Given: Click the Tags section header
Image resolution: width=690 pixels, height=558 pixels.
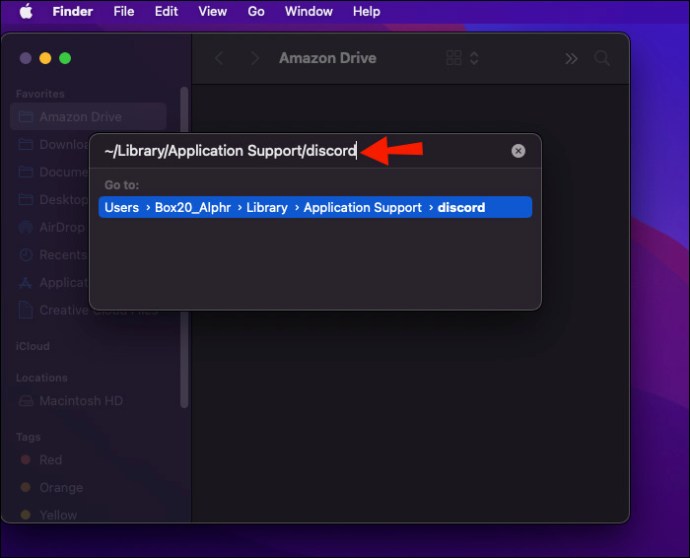Looking at the screenshot, I should pos(28,437).
